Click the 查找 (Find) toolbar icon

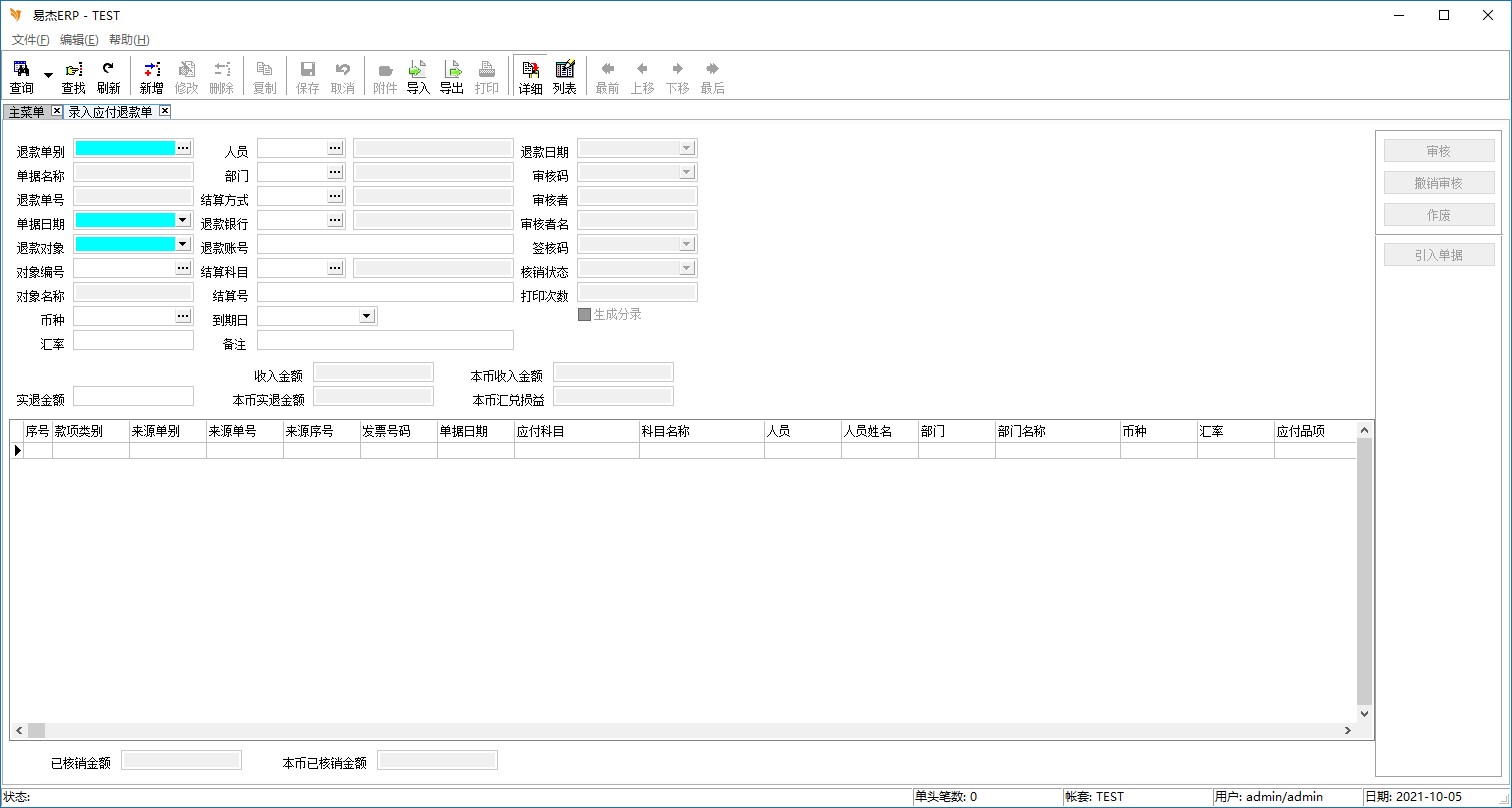pos(73,76)
